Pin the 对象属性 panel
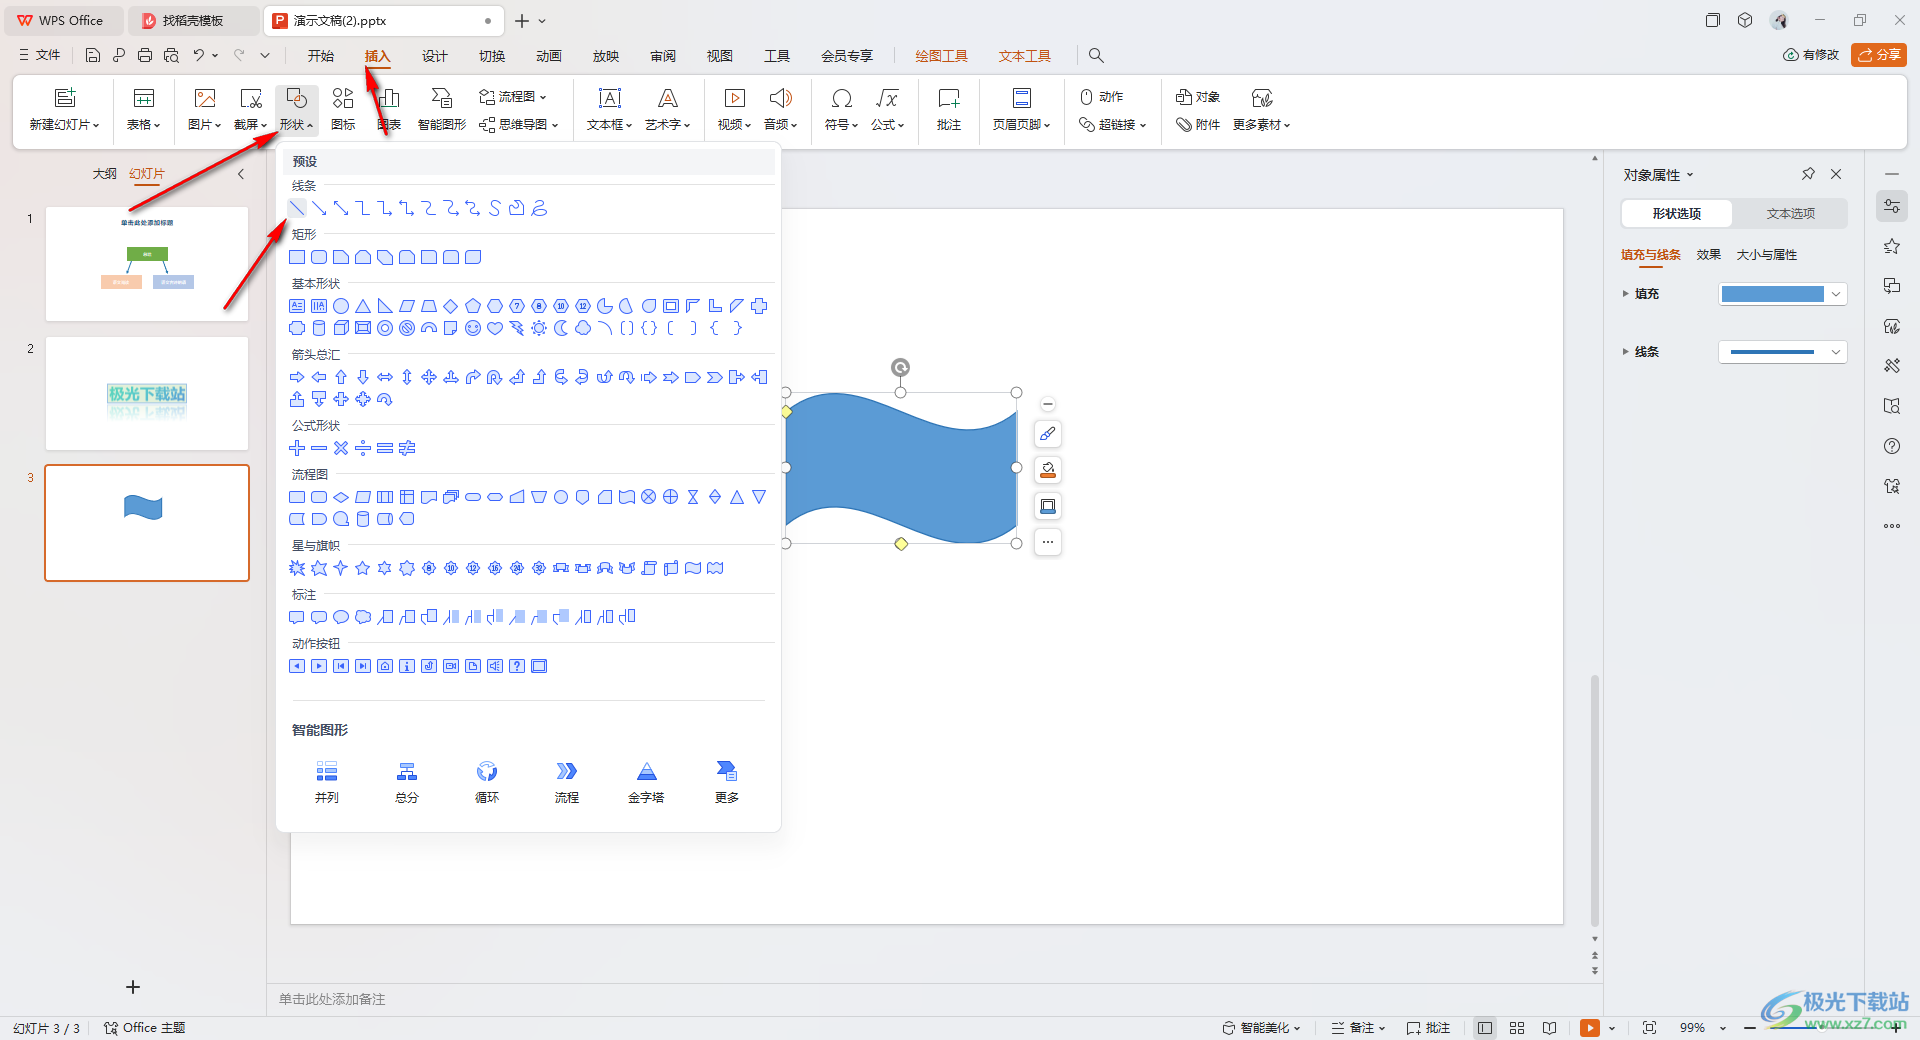Viewport: 1920px width, 1040px height. 1808,174
